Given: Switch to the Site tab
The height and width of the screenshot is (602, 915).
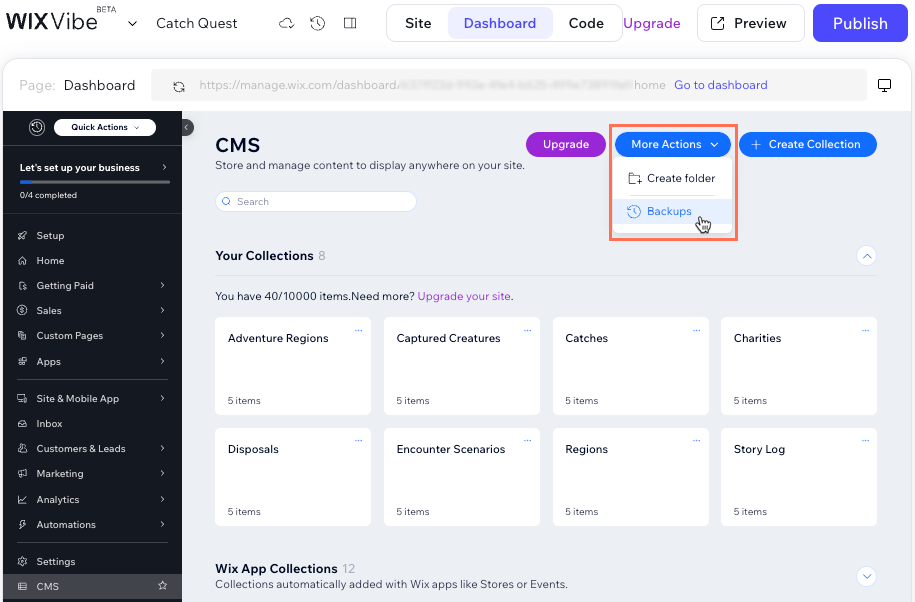Looking at the screenshot, I should [x=418, y=23].
